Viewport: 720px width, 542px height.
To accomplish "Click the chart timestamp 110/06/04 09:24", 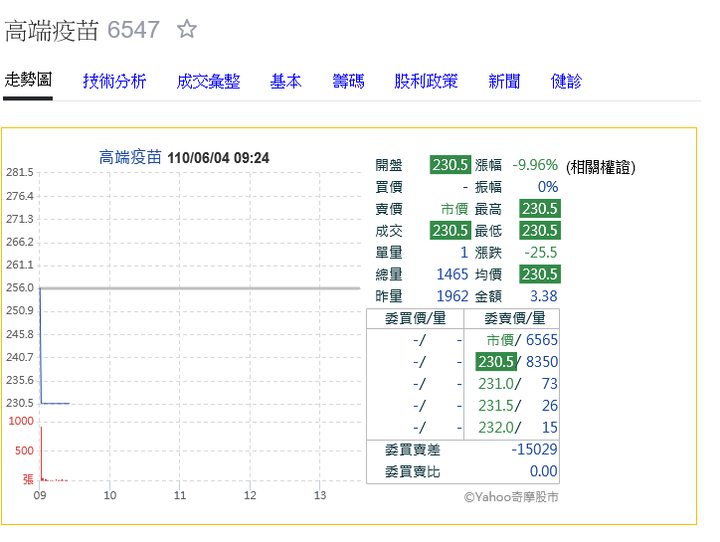I will pyautogui.click(x=218, y=158).
